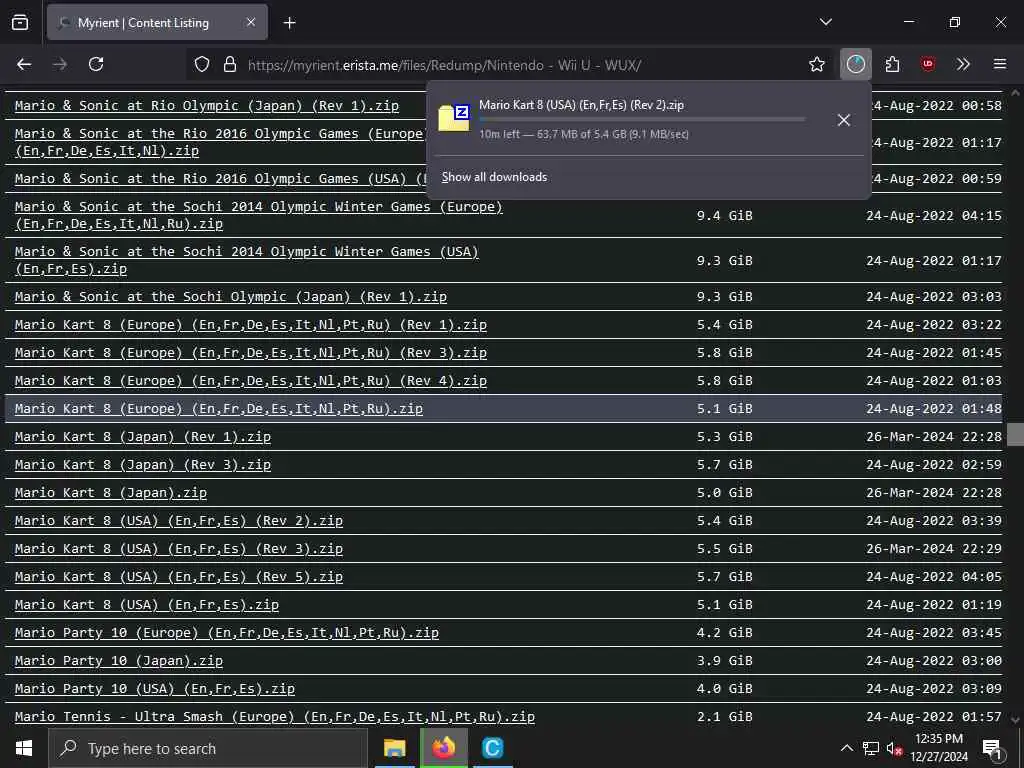Open the Windows Start menu

[x=24, y=748]
